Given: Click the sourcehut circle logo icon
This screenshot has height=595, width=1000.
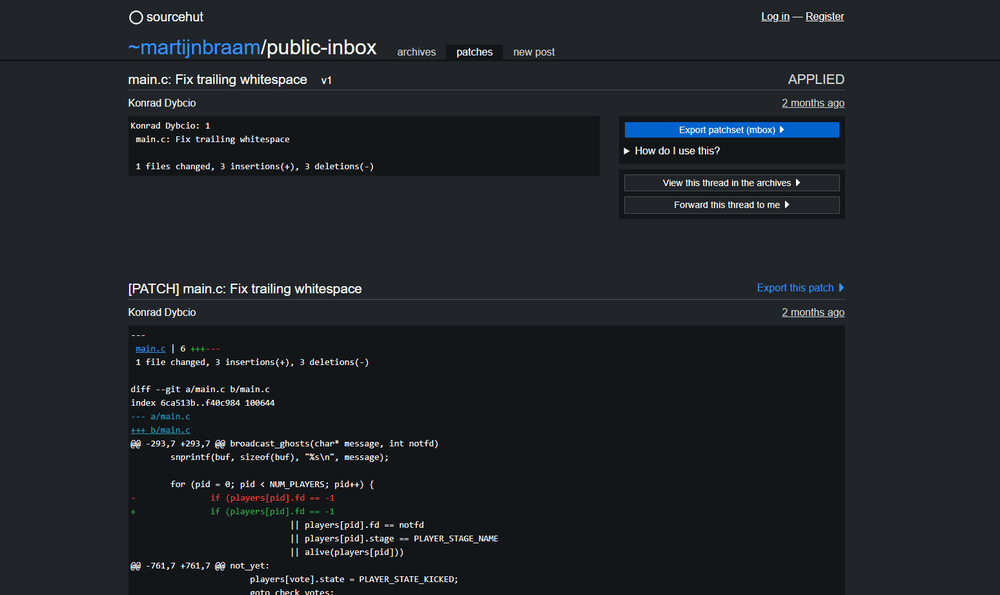Looking at the screenshot, I should (x=135, y=17).
